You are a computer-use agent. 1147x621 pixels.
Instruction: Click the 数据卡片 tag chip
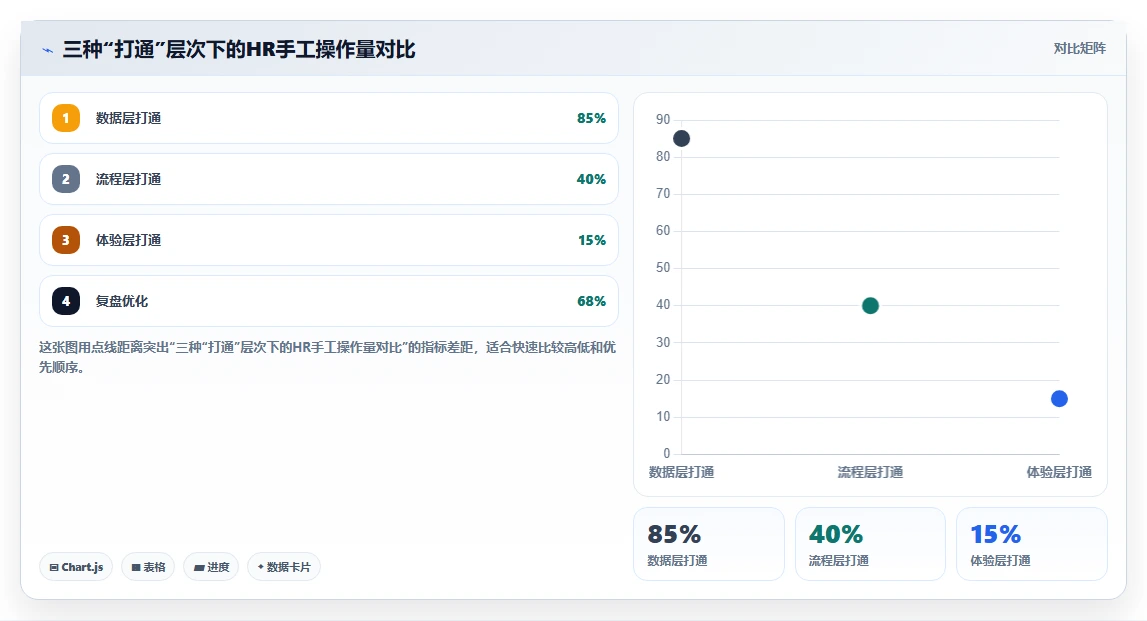pos(284,567)
